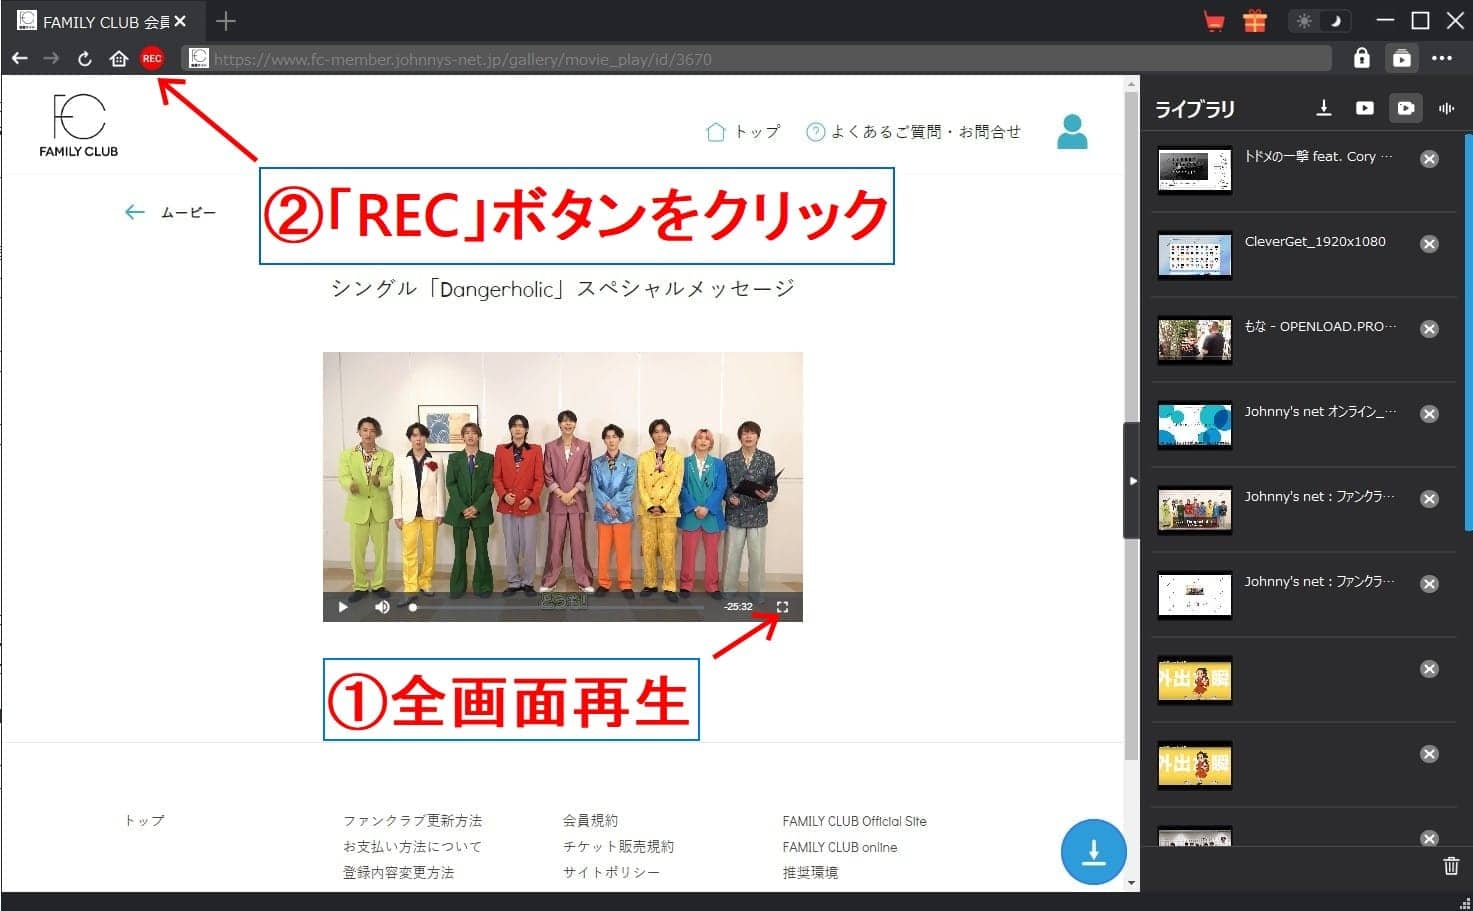Open 会員規約 footer link
This screenshot has width=1473, height=911.
[590, 820]
